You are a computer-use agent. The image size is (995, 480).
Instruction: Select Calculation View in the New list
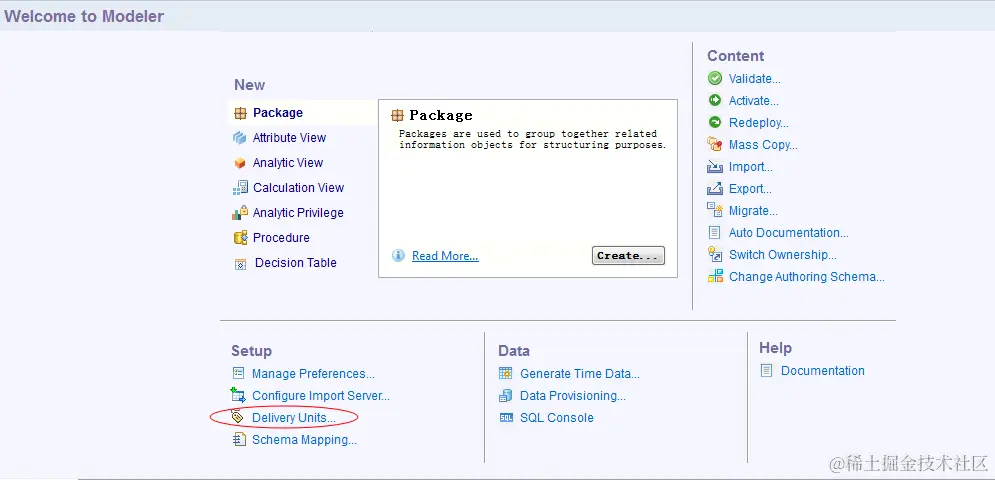(298, 188)
